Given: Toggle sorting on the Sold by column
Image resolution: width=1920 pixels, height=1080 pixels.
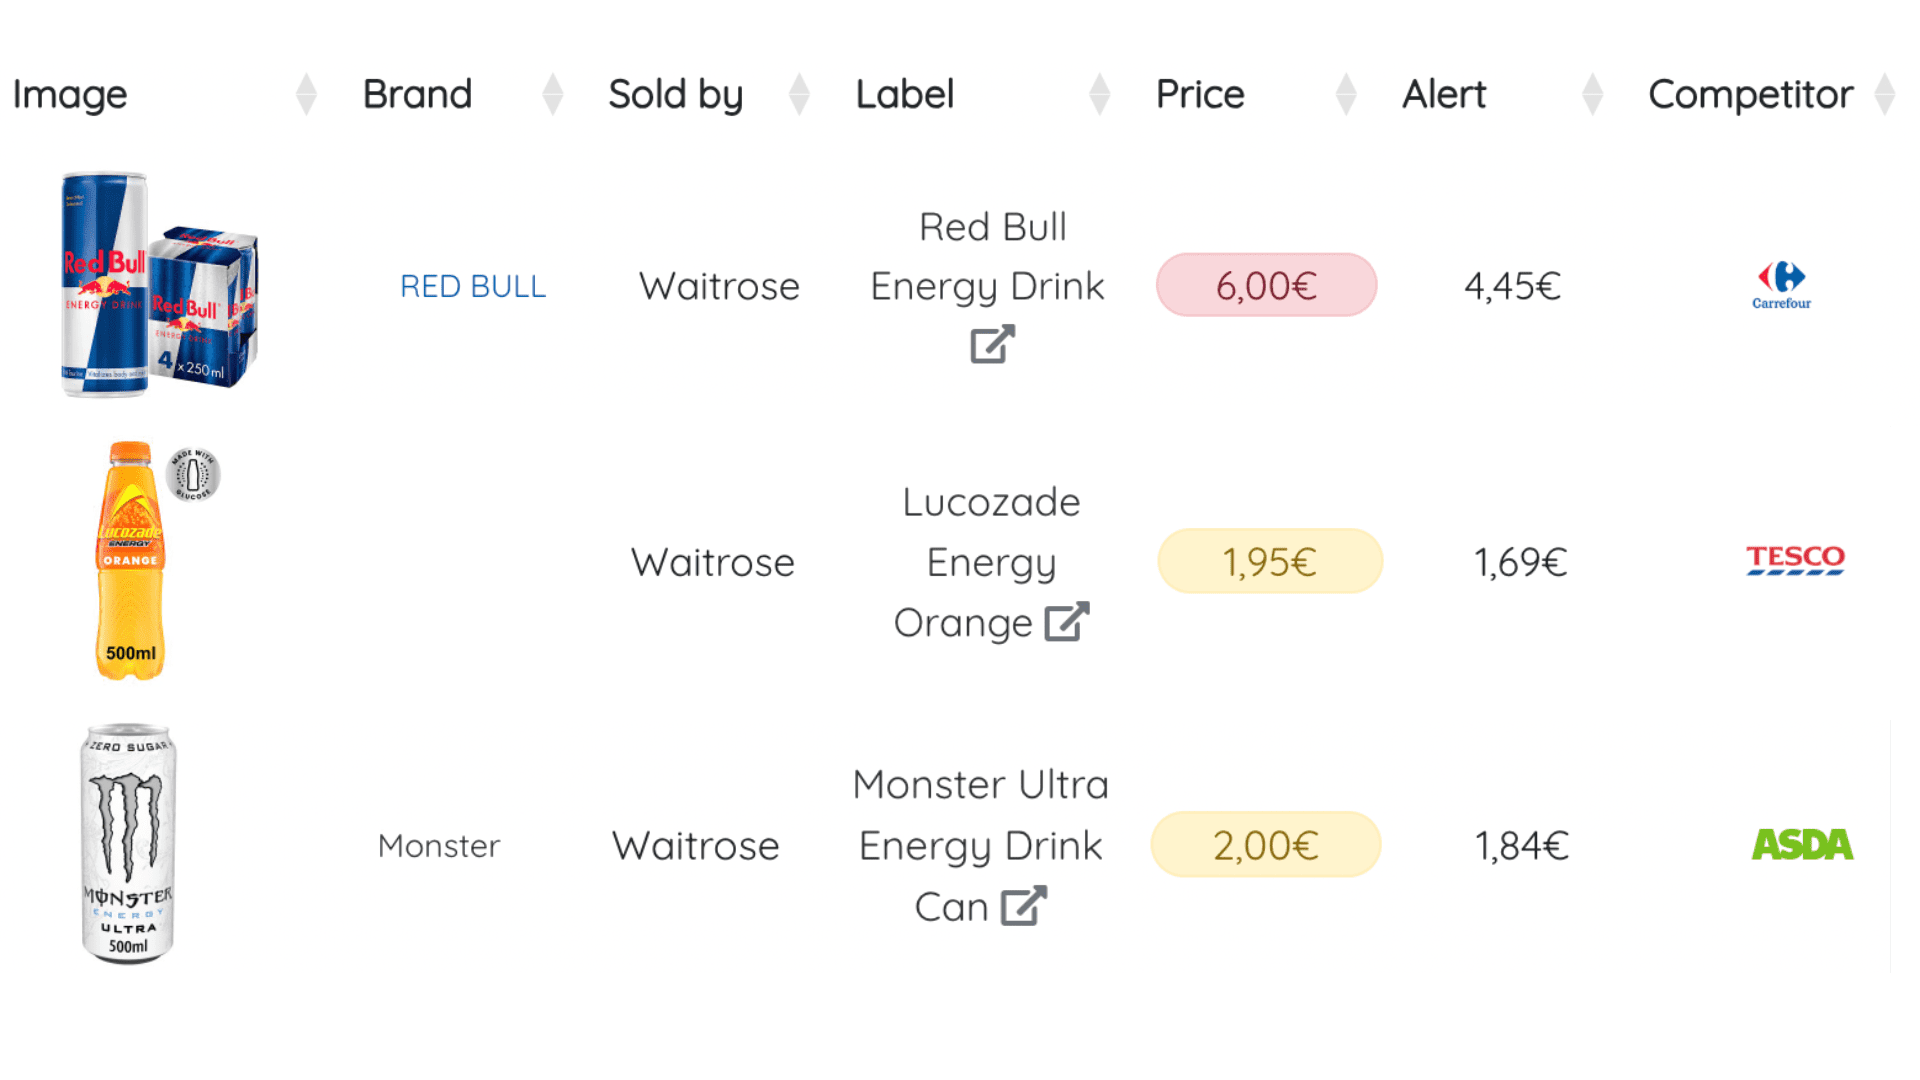Looking at the screenshot, I should (x=799, y=93).
